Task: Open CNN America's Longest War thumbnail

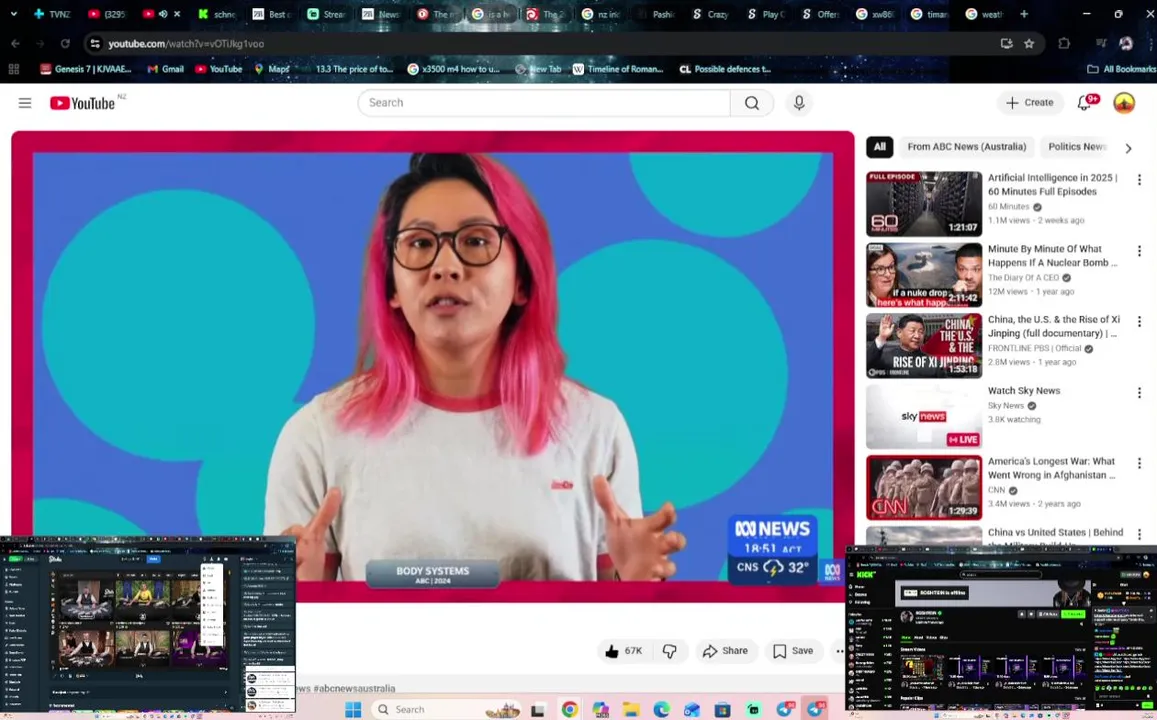Action: 924,488
